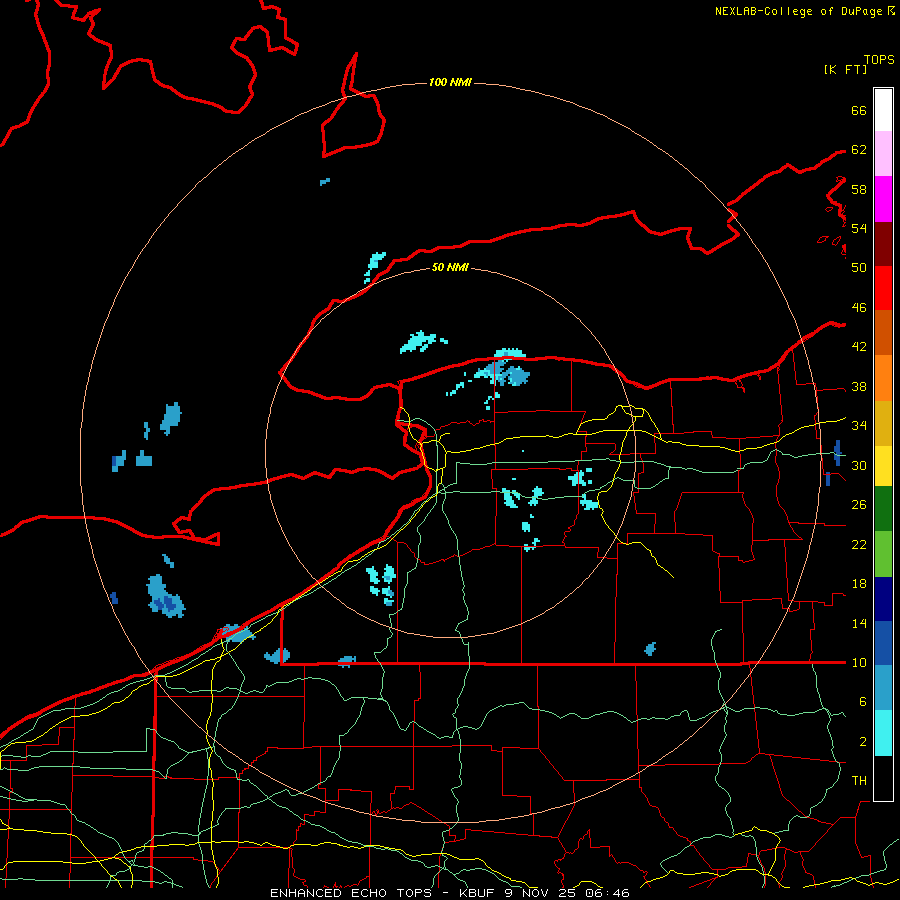Click the 26 value on the scale
The image size is (900, 900).
[859, 505]
